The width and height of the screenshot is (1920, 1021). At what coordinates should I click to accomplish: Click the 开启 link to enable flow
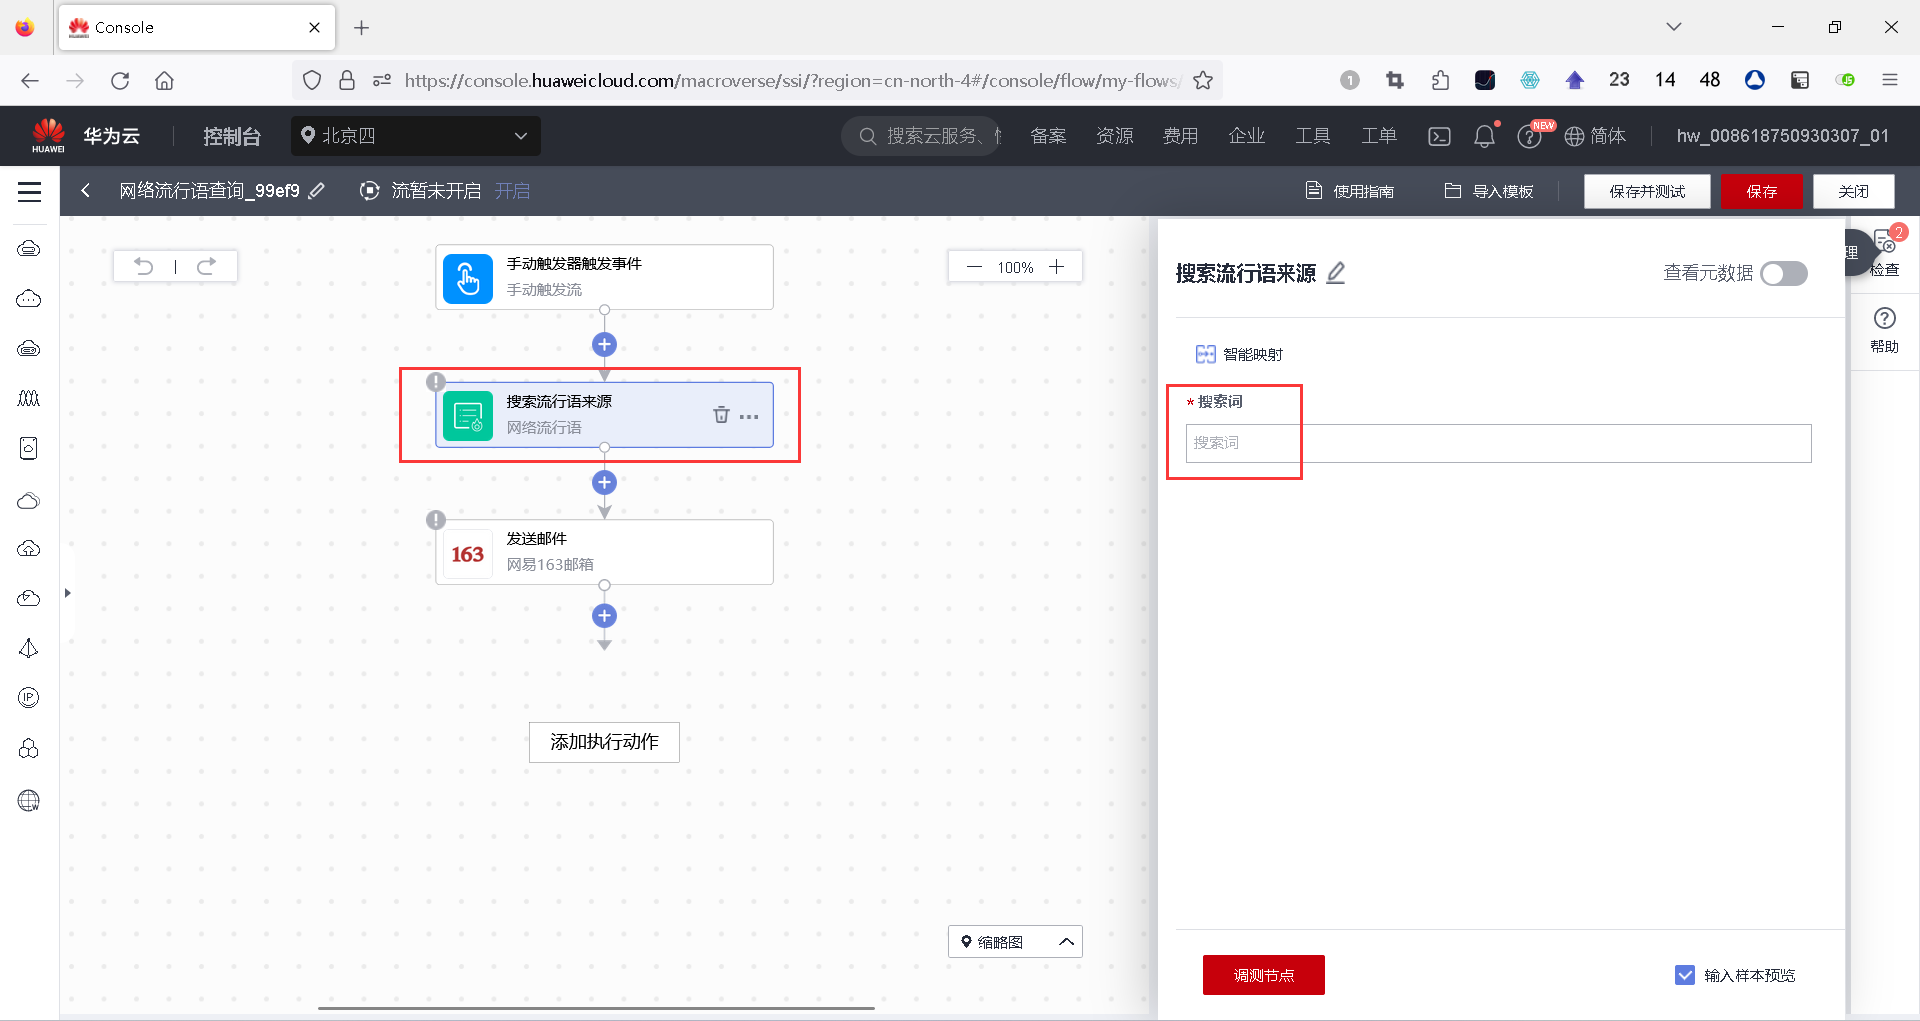[x=513, y=191]
